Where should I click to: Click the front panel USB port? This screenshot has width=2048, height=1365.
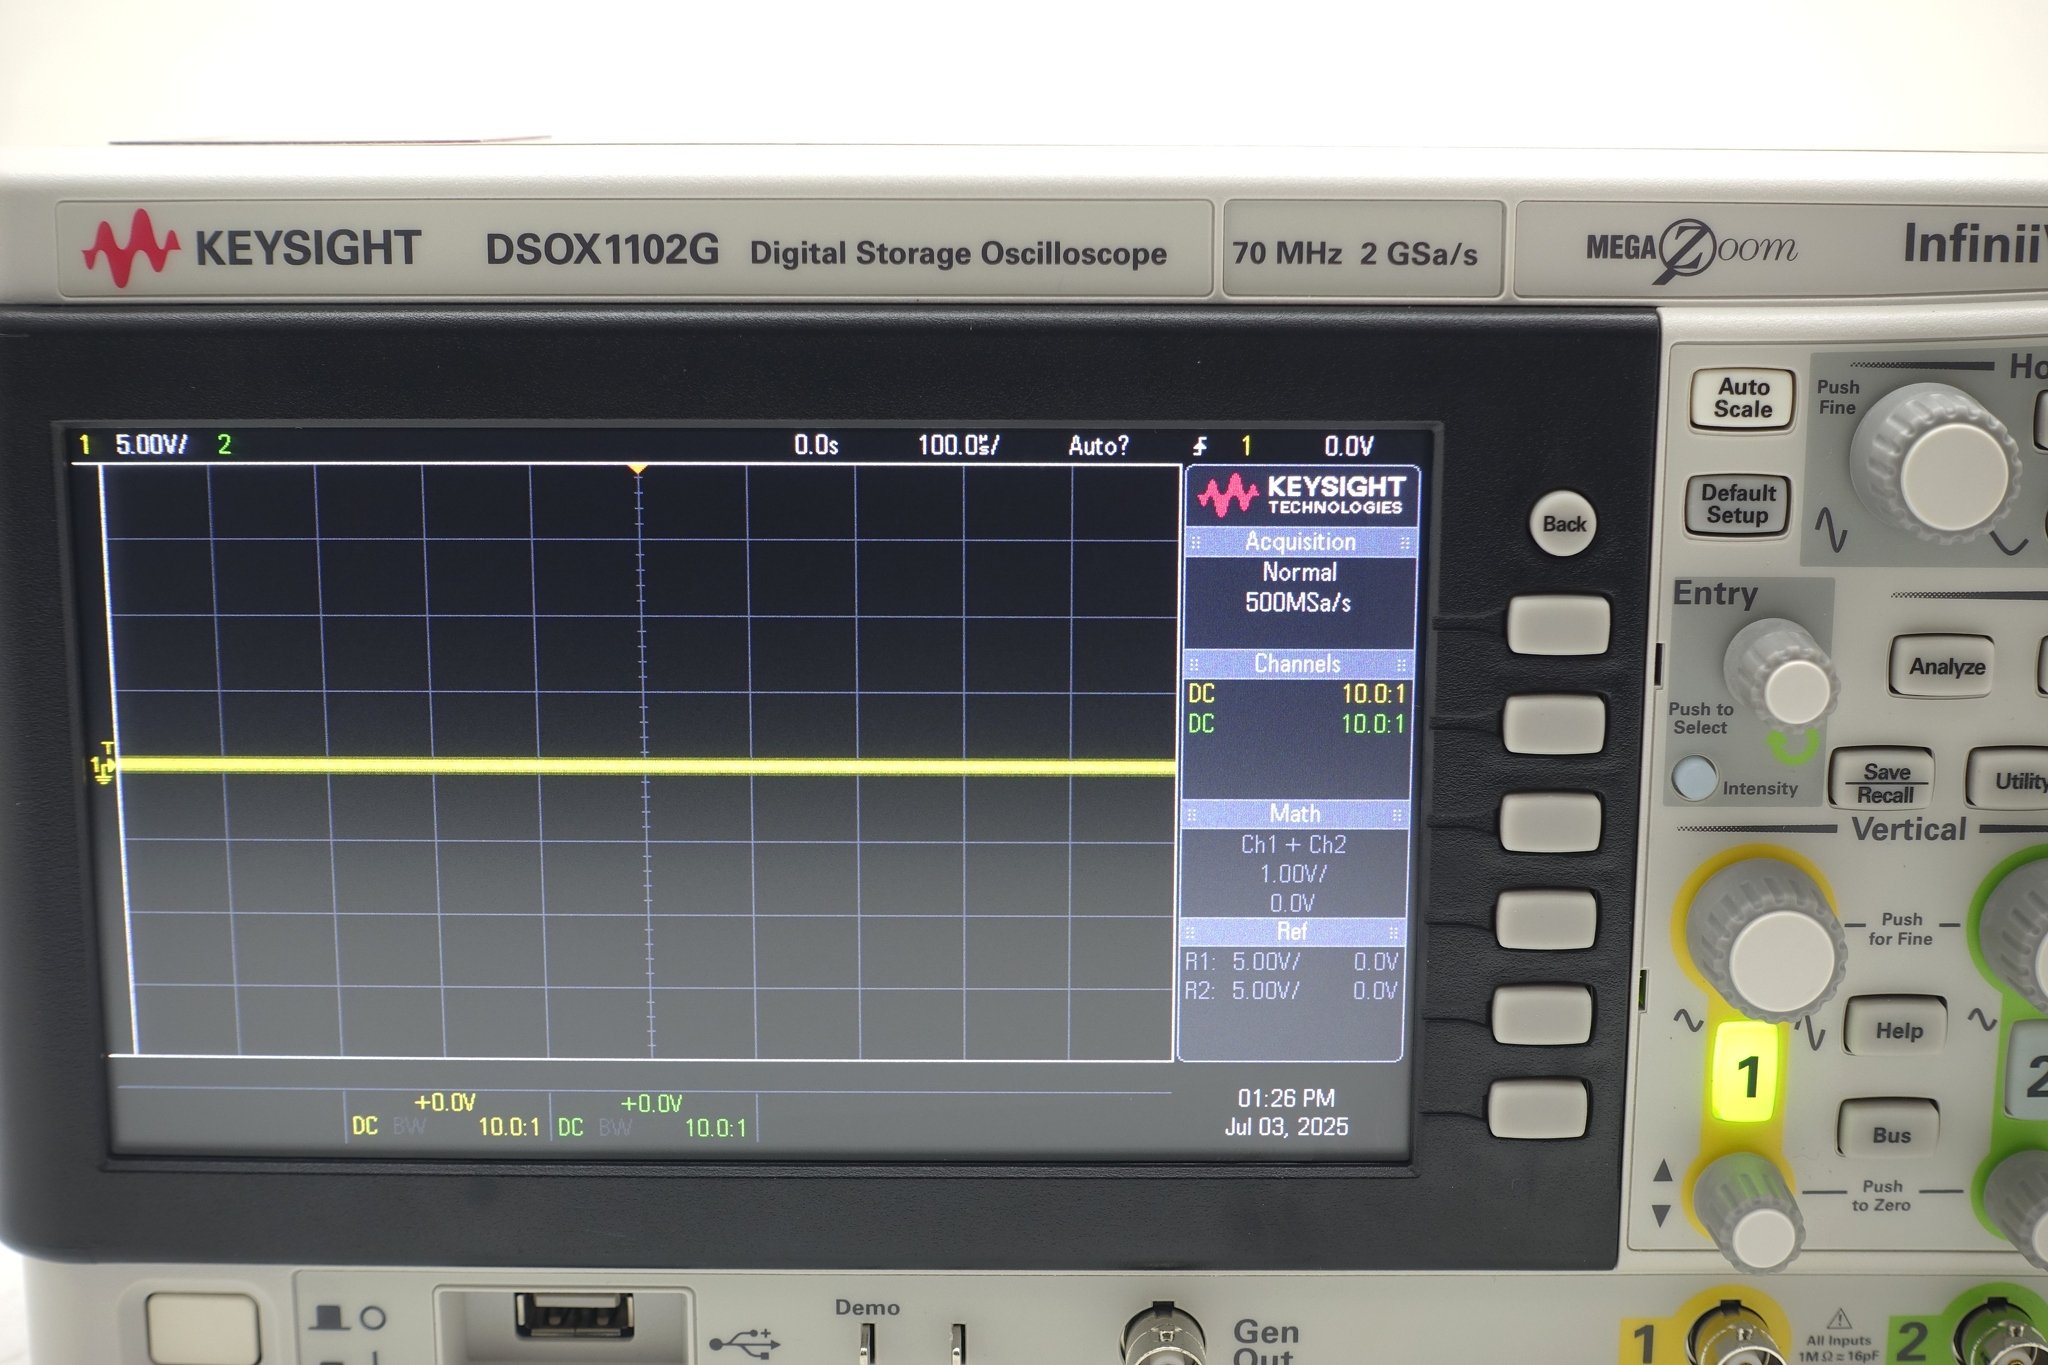[574, 1313]
